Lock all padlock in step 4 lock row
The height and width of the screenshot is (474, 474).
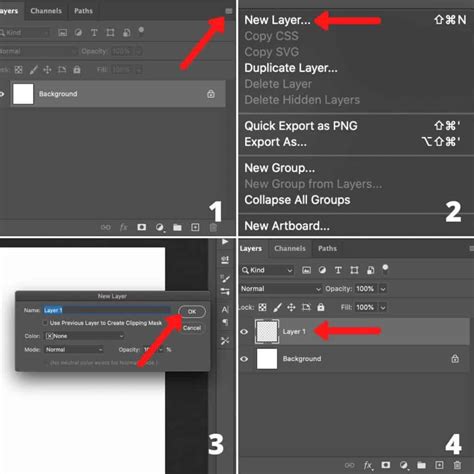click(x=321, y=307)
